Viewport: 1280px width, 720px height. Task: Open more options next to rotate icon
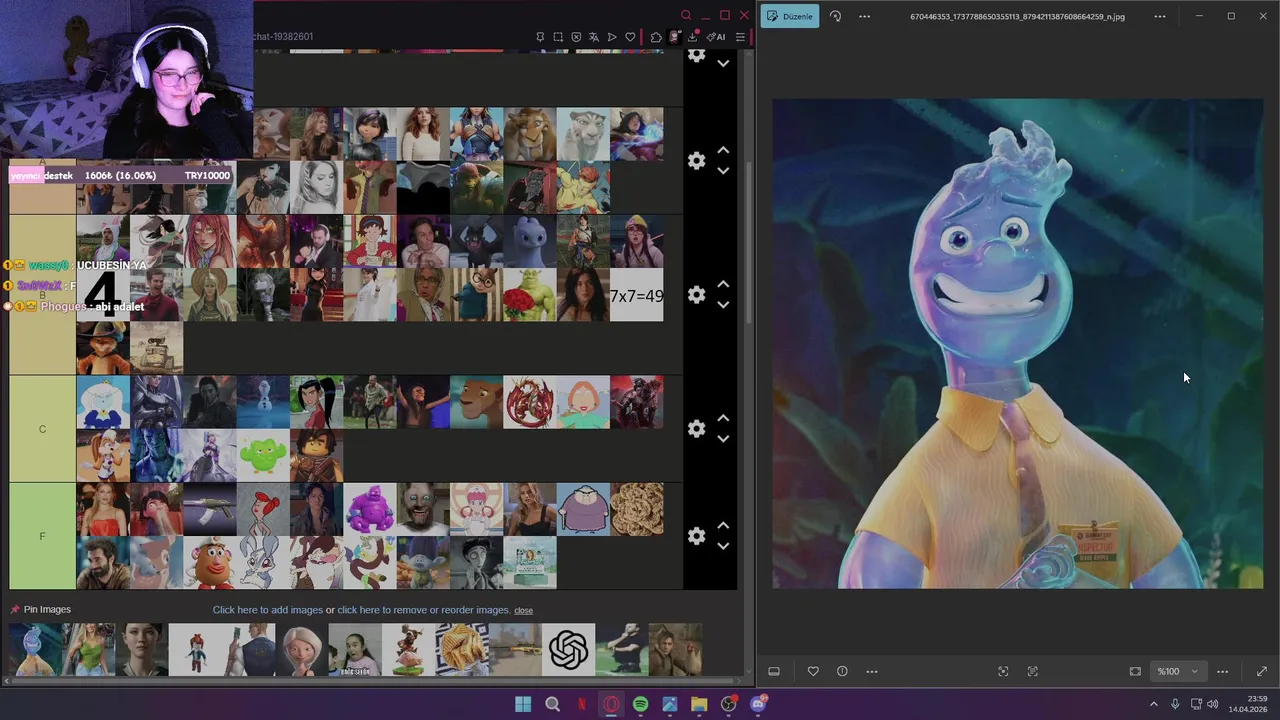[x=865, y=16]
